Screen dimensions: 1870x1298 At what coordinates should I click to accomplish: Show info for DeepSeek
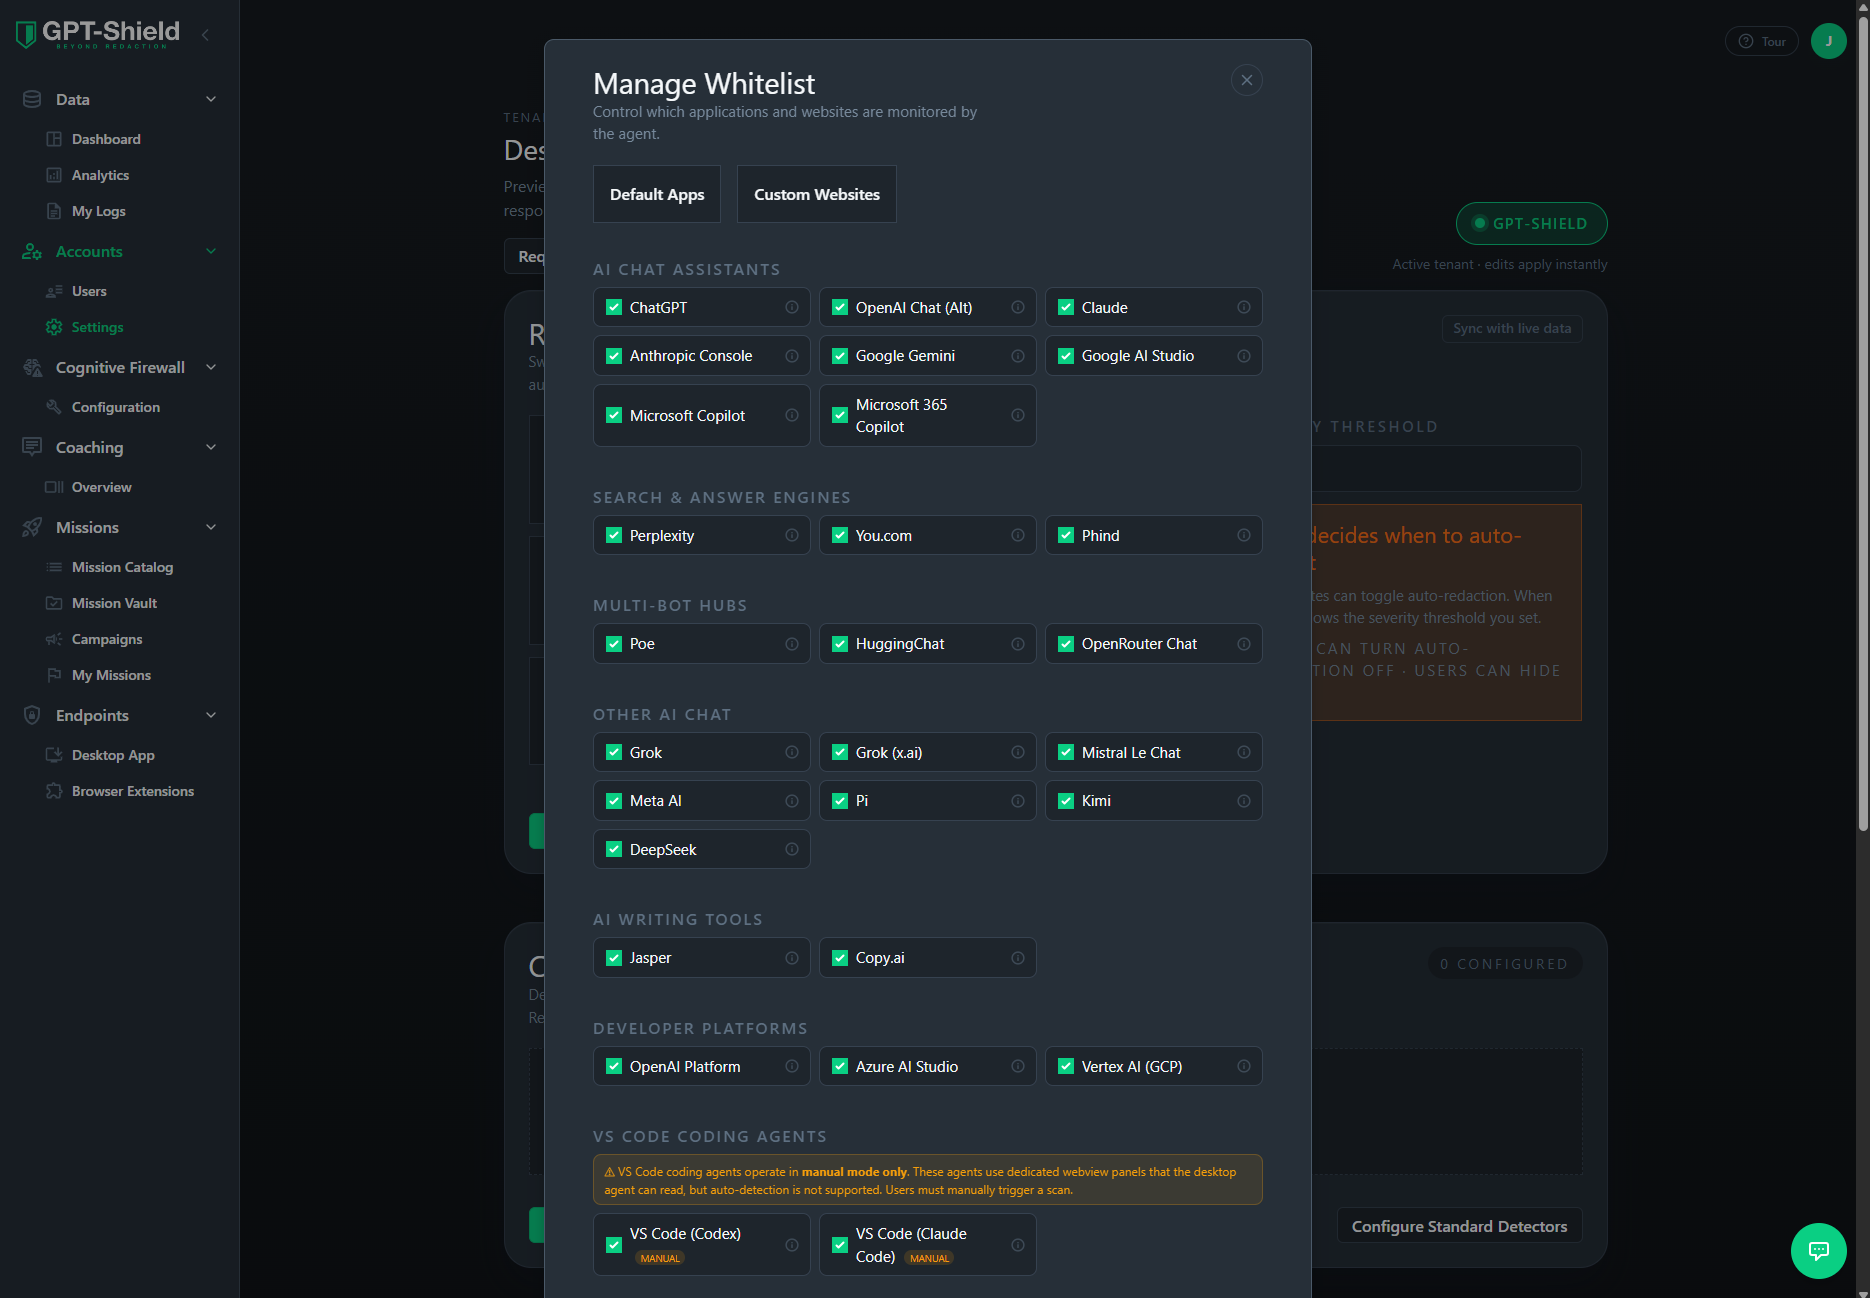[792, 849]
